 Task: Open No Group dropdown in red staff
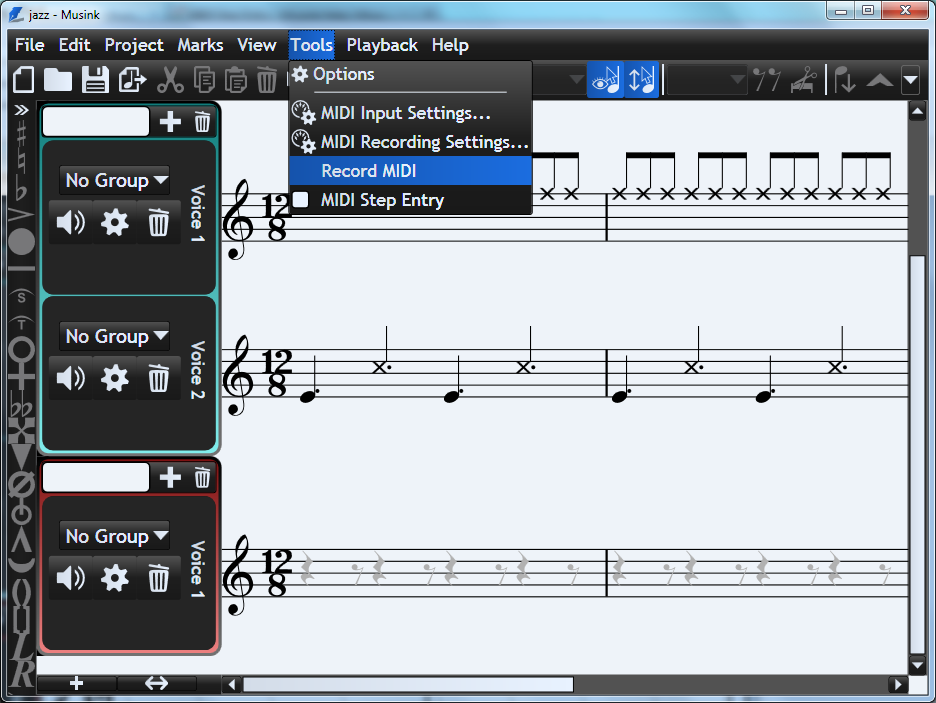[x=114, y=536]
